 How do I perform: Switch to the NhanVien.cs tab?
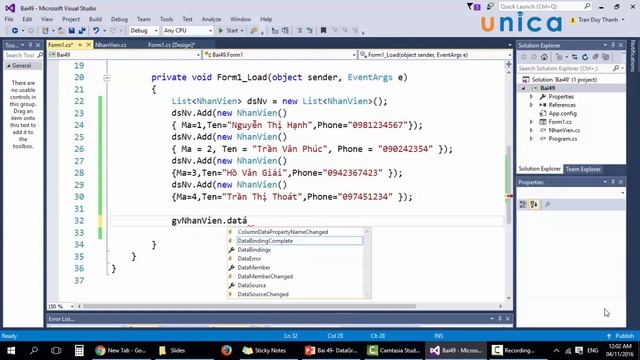point(111,45)
